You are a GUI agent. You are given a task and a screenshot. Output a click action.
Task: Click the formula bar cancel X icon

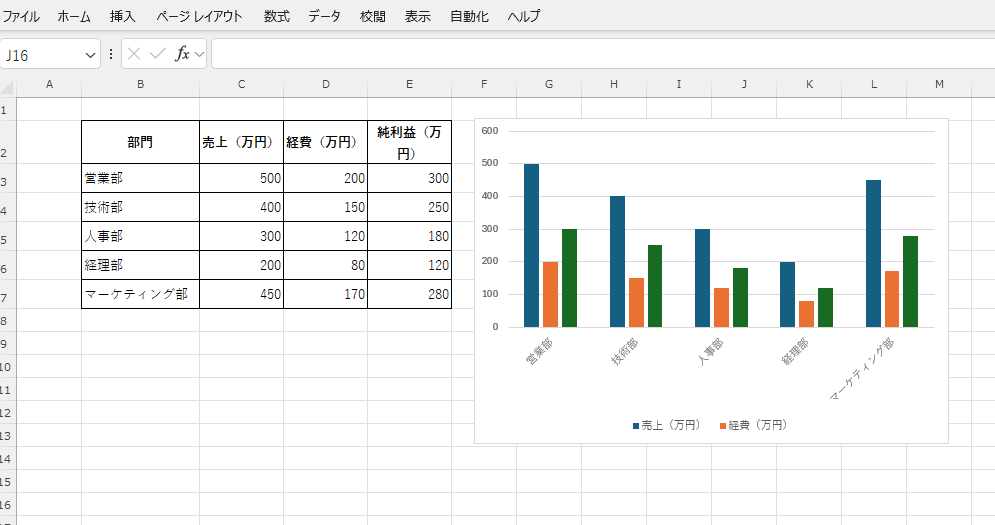coord(134,54)
